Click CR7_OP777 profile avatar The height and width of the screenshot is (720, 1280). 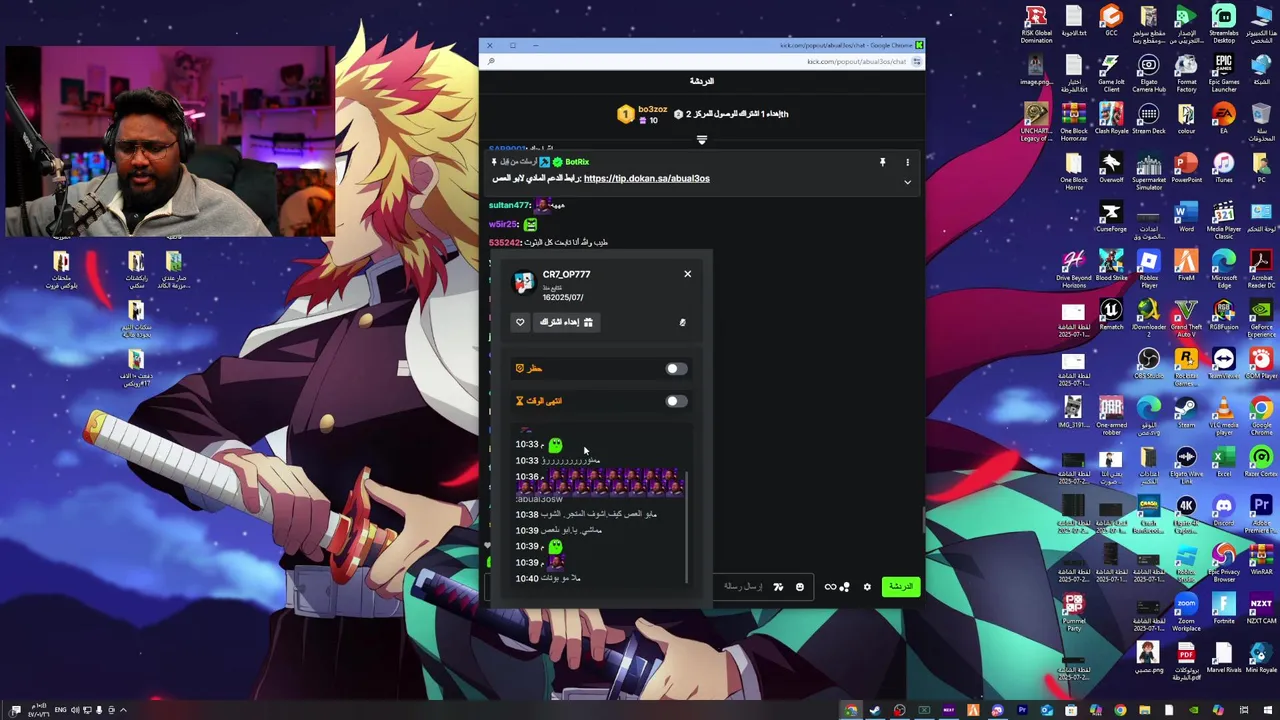point(524,283)
